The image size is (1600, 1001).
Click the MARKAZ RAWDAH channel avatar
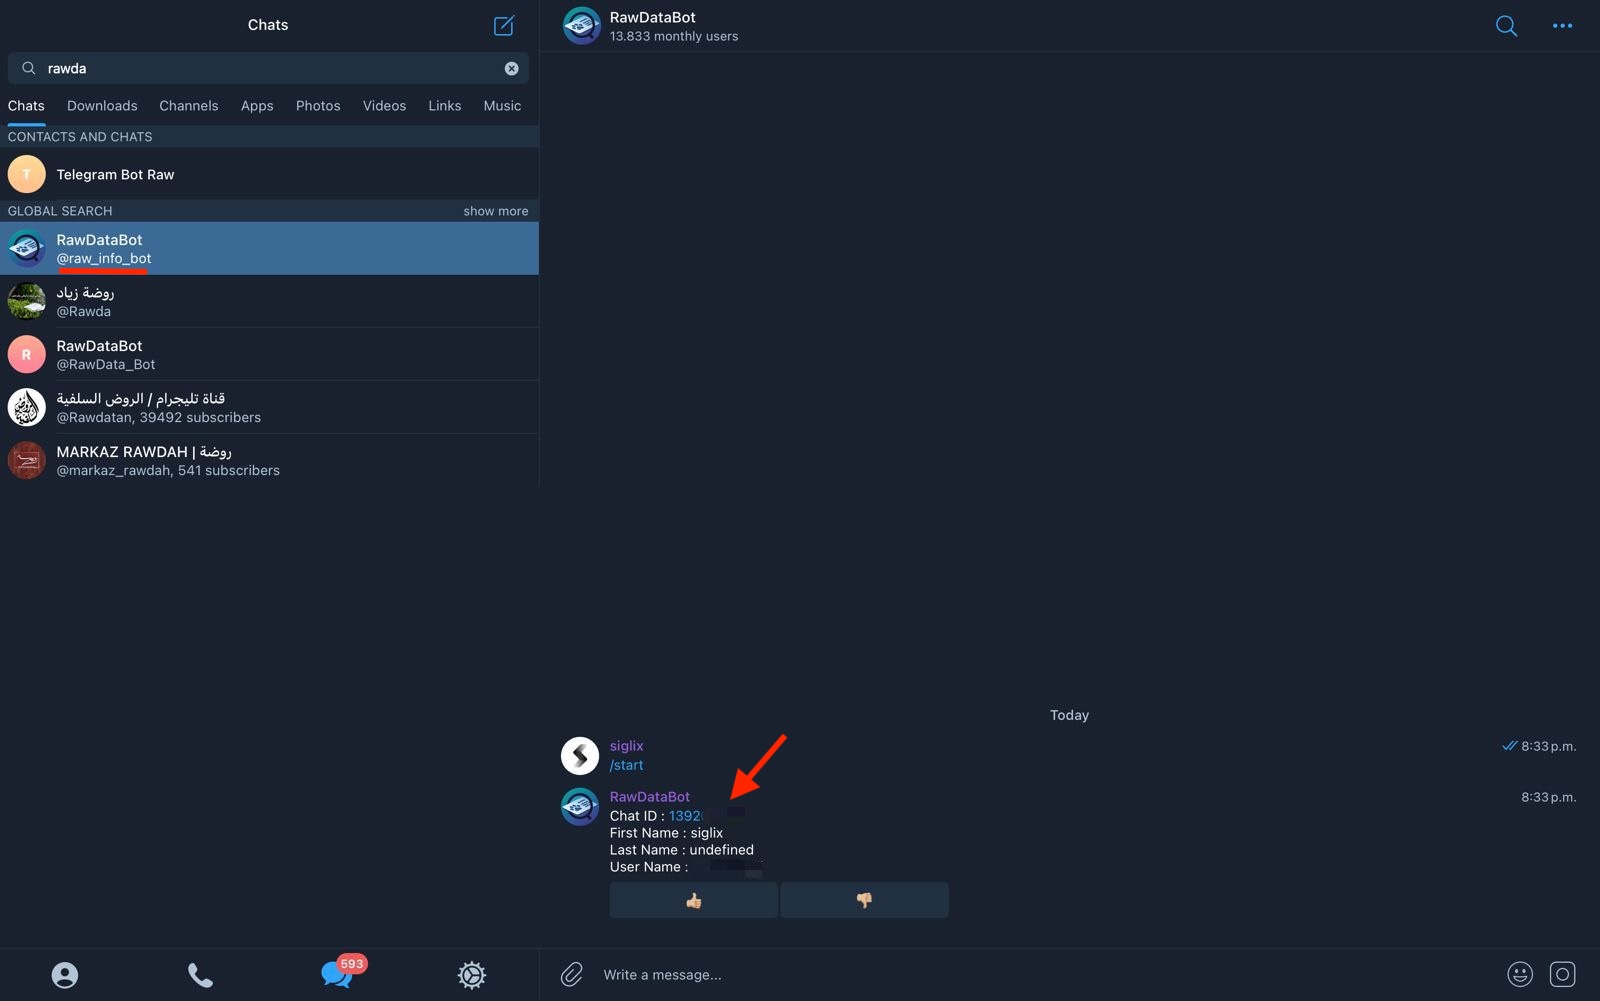(x=27, y=460)
